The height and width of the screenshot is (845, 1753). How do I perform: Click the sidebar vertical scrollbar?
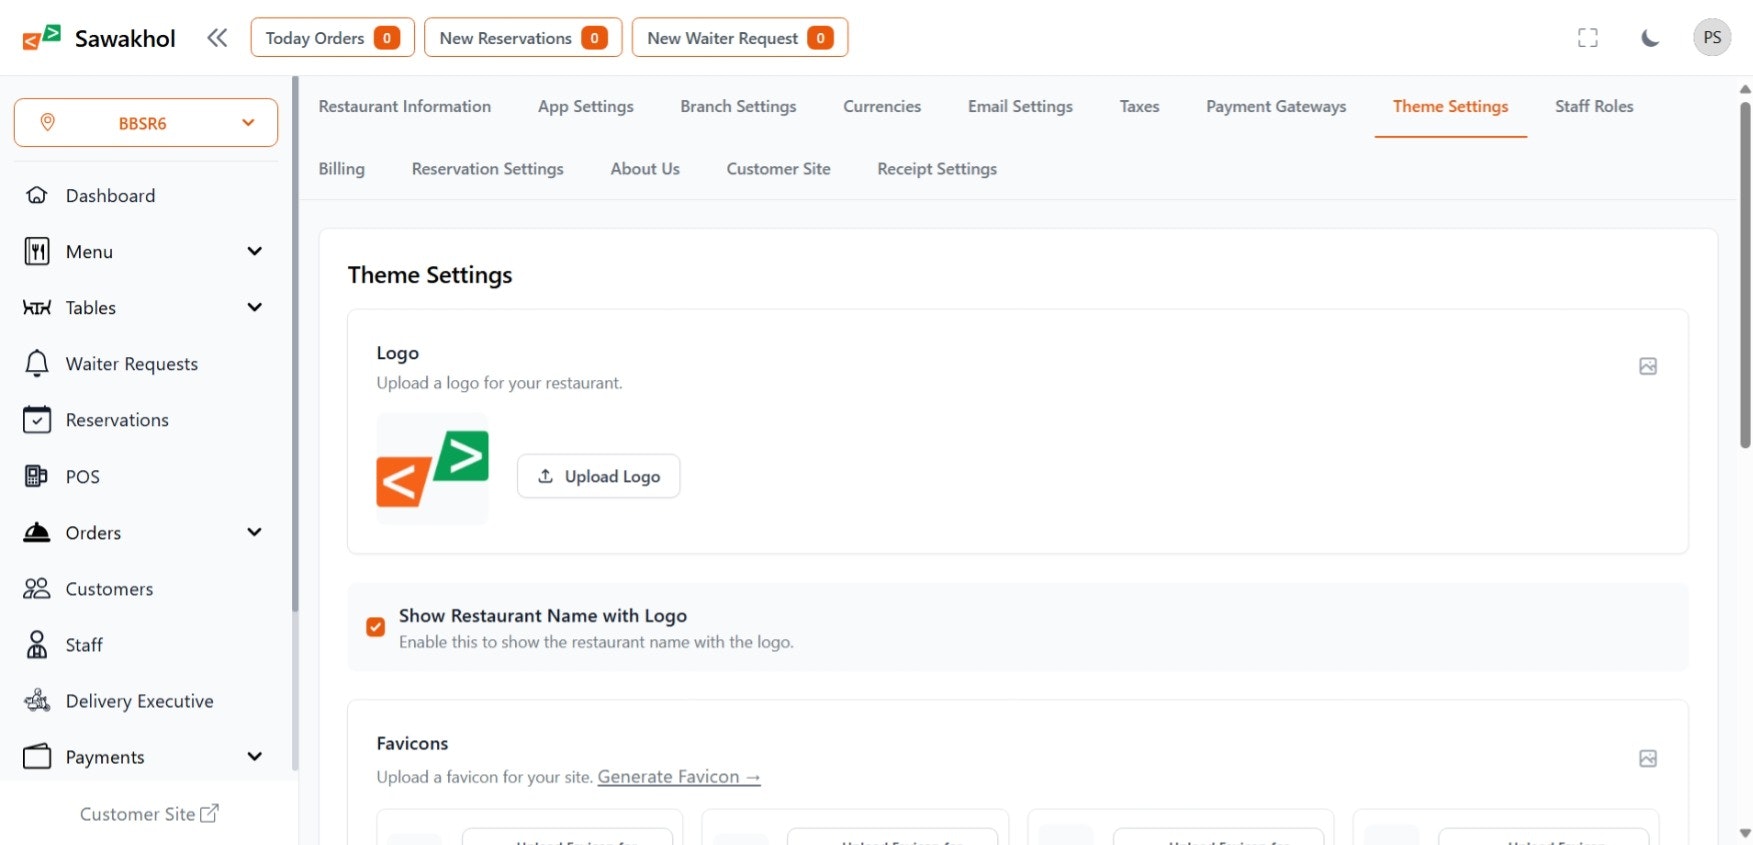point(295,345)
